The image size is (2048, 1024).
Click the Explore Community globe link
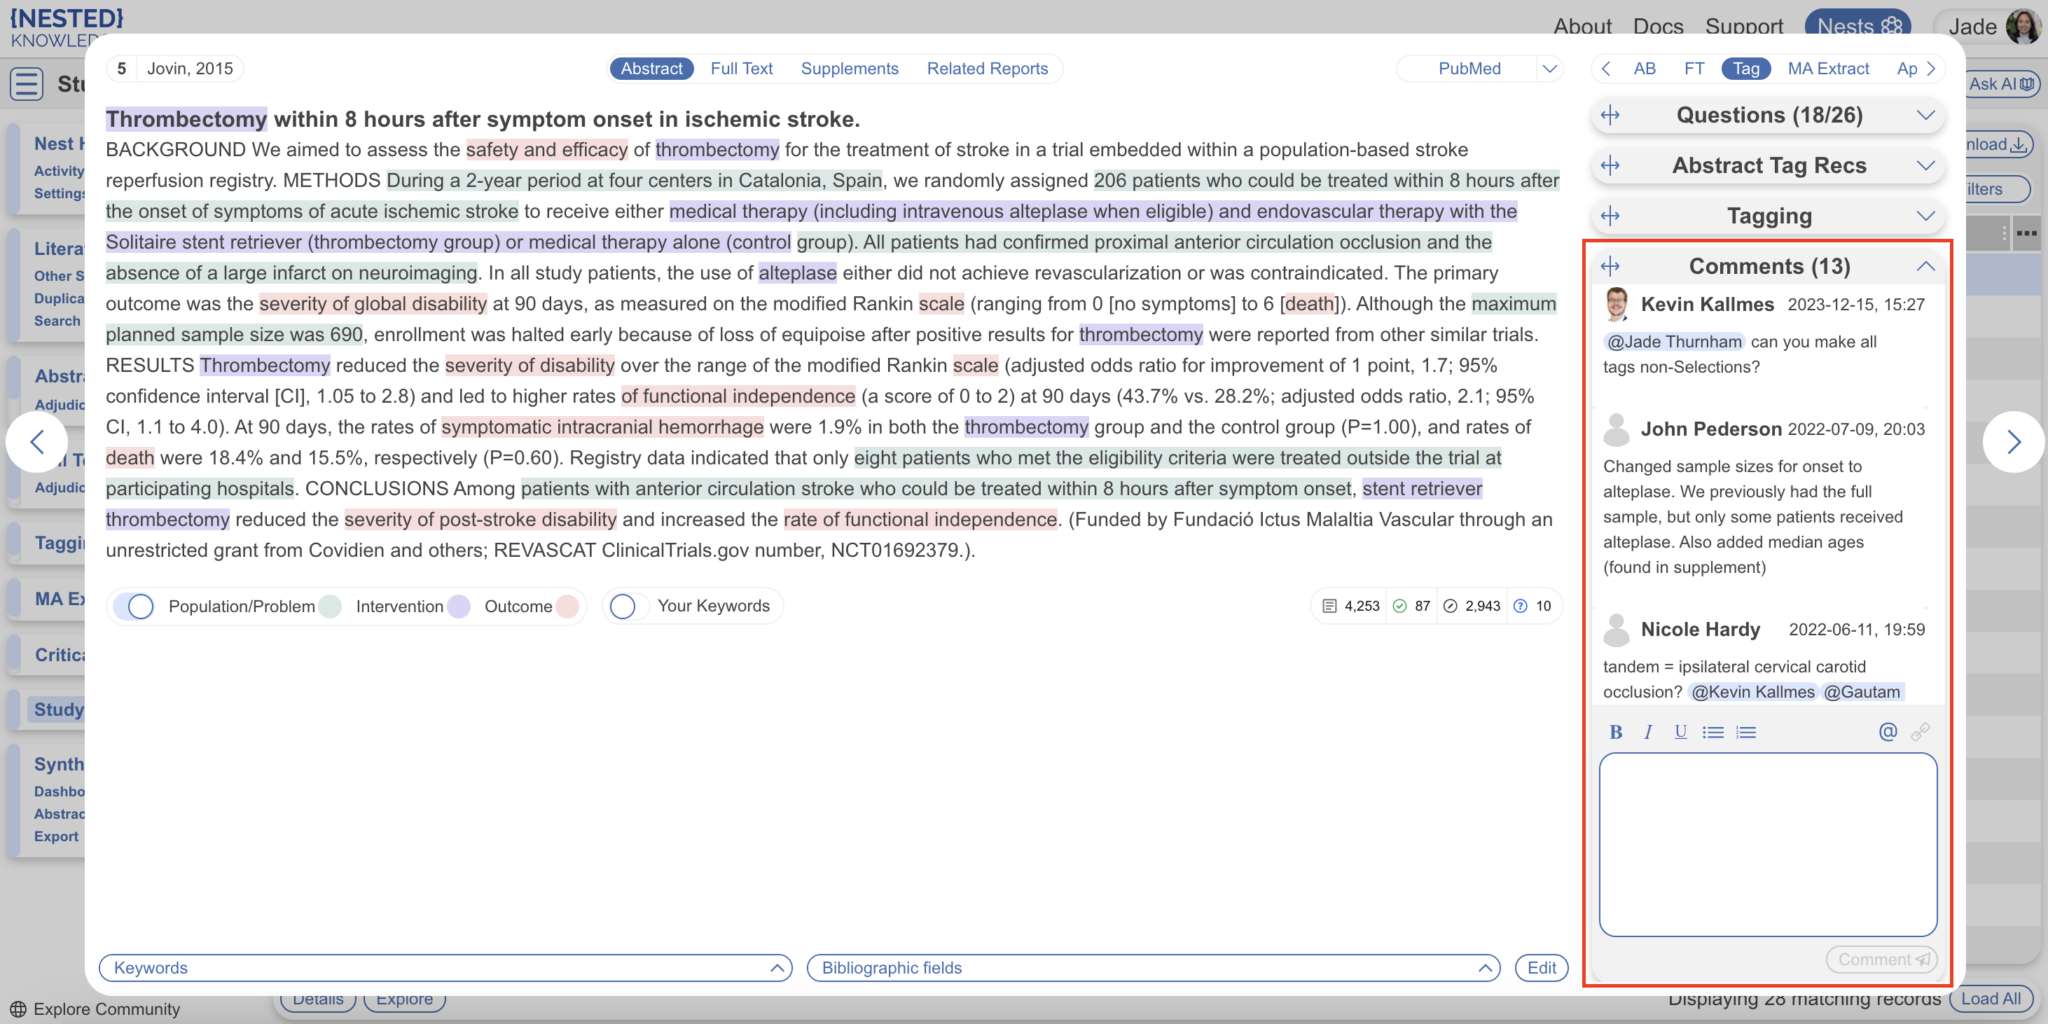click(95, 1009)
